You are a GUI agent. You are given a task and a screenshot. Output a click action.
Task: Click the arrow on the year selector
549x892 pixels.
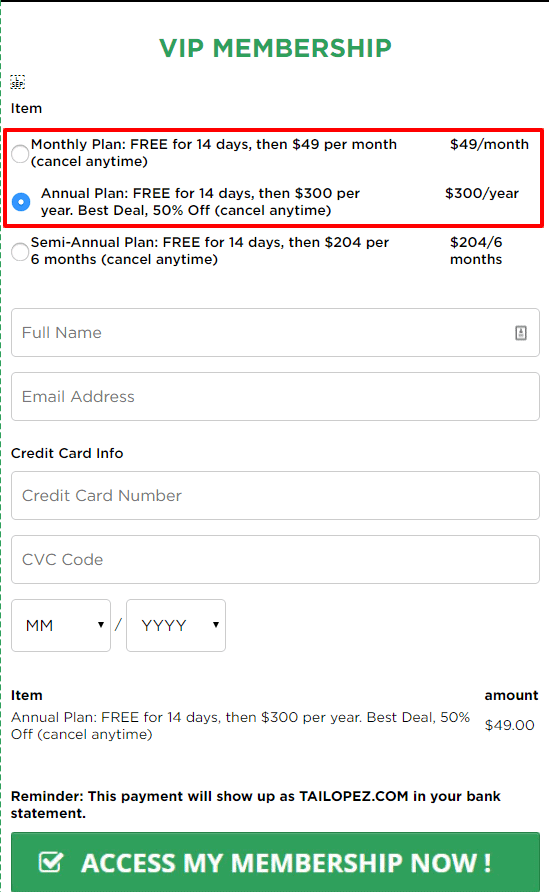click(216, 625)
